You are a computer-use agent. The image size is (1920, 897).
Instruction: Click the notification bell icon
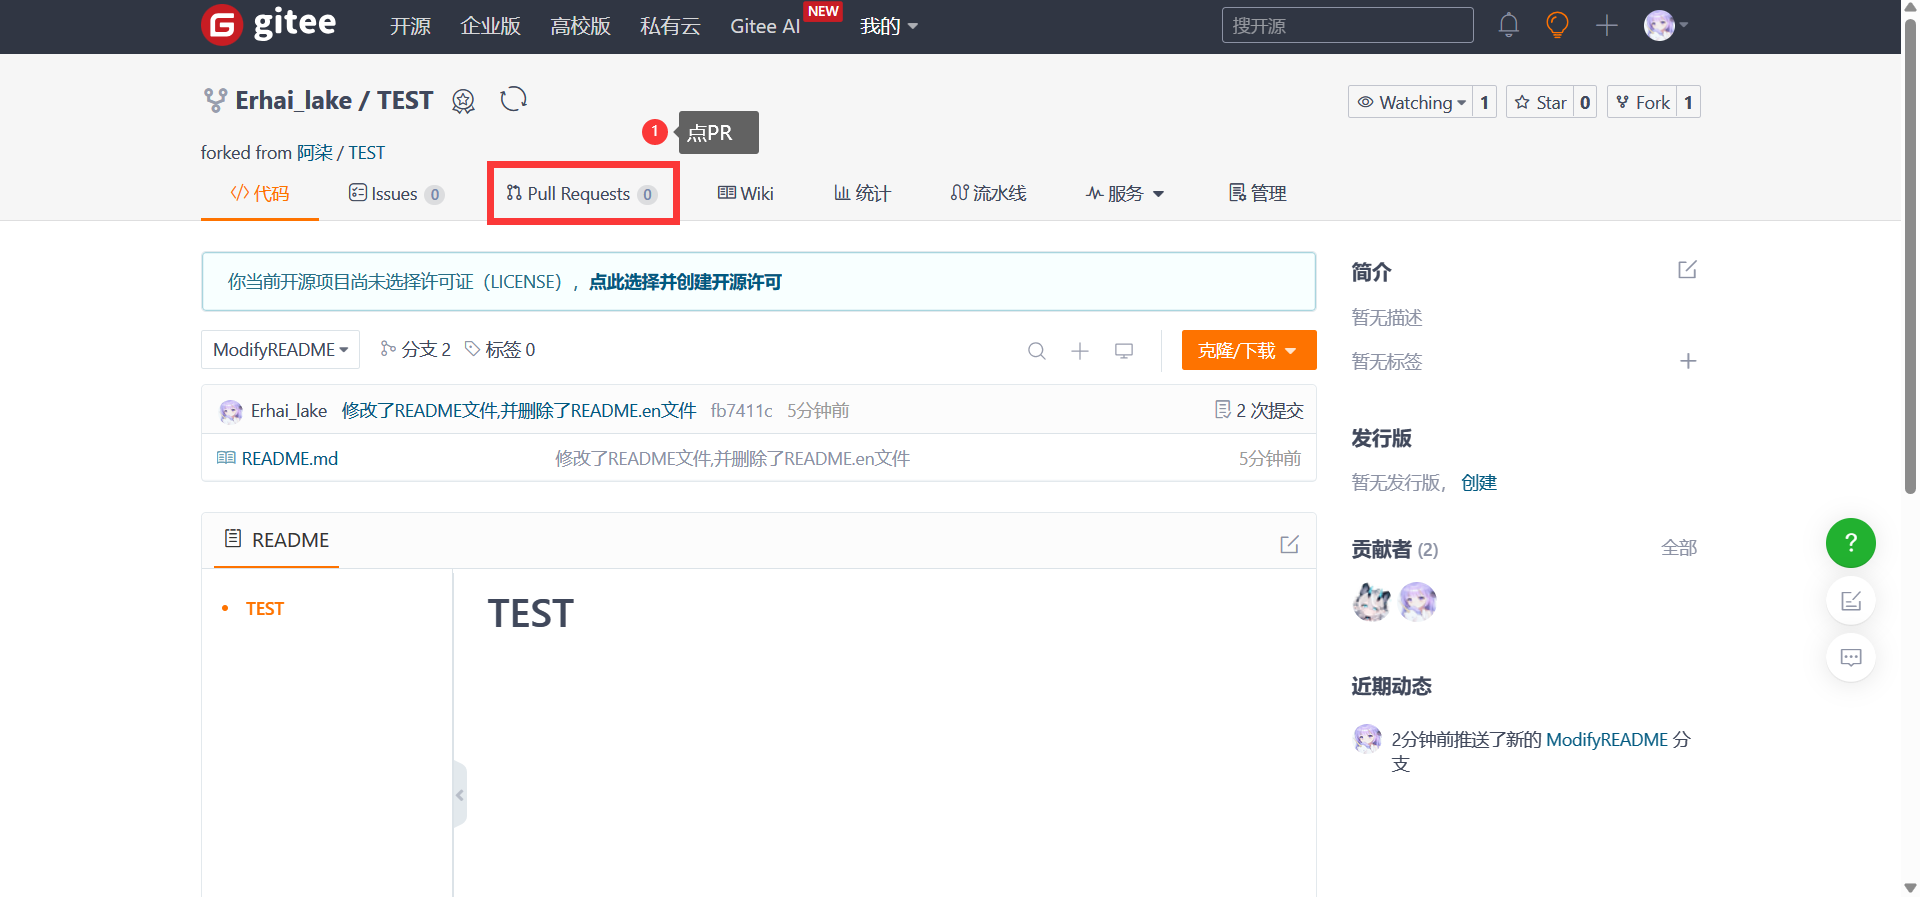click(x=1508, y=25)
